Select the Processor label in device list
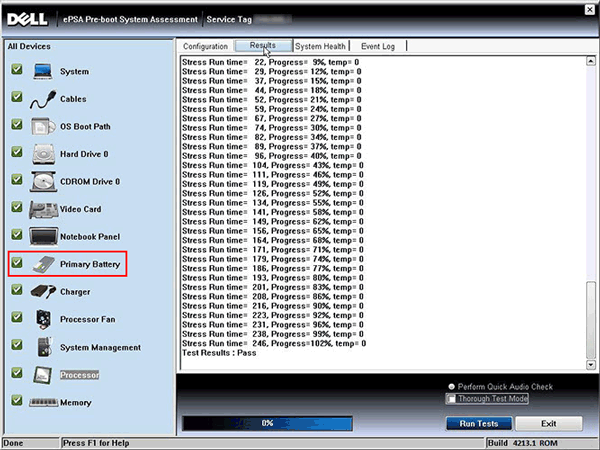Screen dimensions: 600x450 click(x=80, y=375)
